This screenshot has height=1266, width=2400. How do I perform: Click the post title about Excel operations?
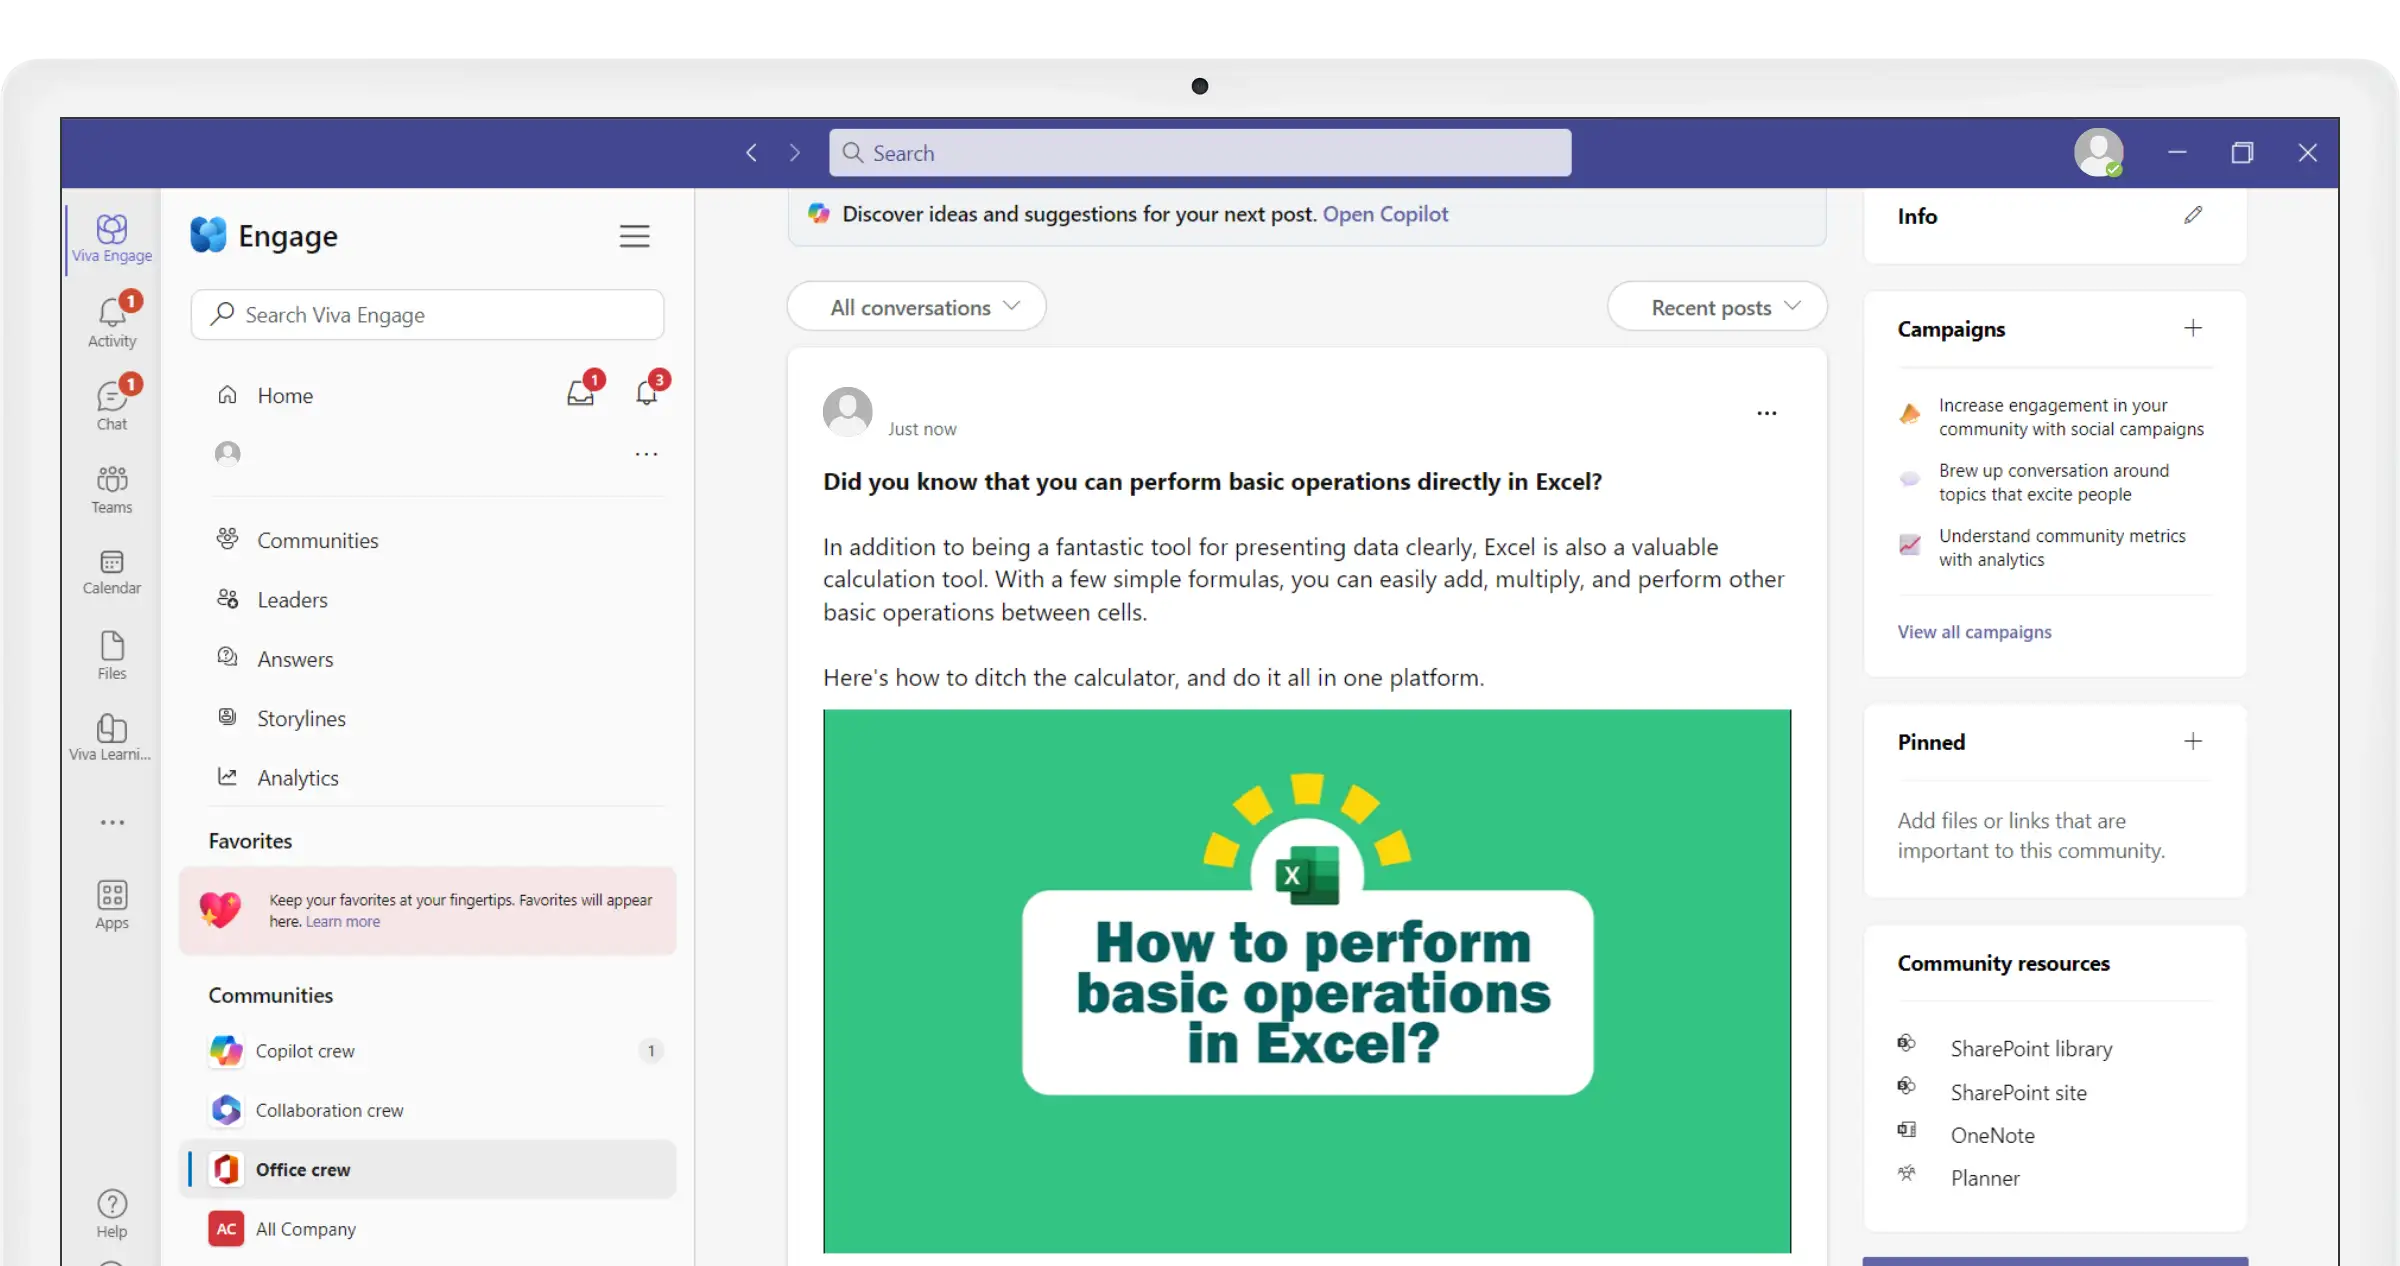(x=1212, y=482)
